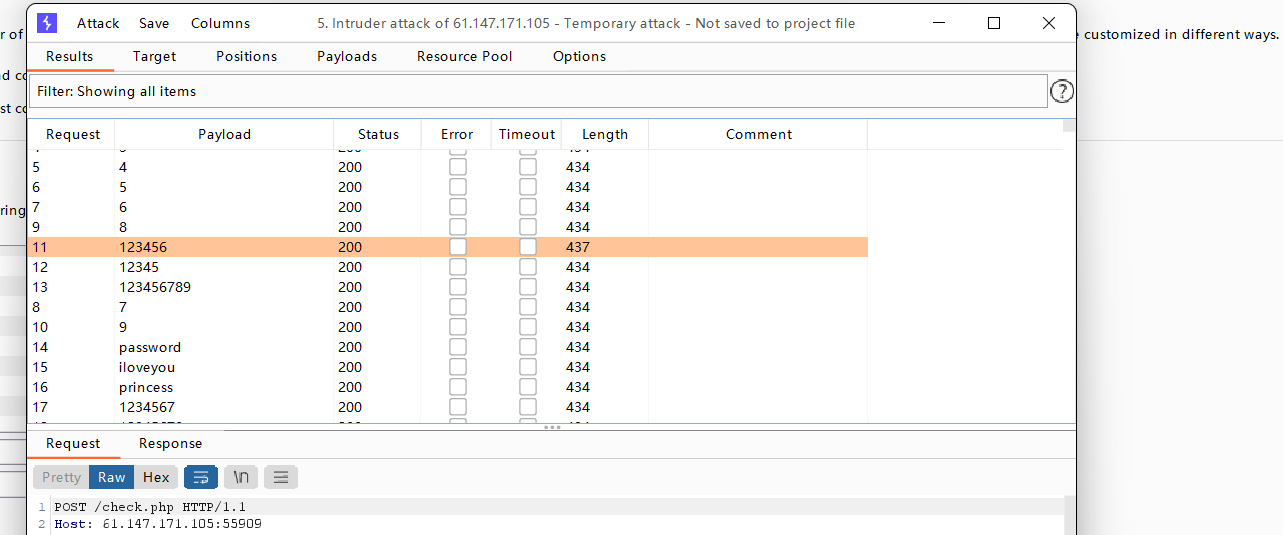Sort results by Length column header
Viewport: 1283px width, 535px height.
point(604,134)
